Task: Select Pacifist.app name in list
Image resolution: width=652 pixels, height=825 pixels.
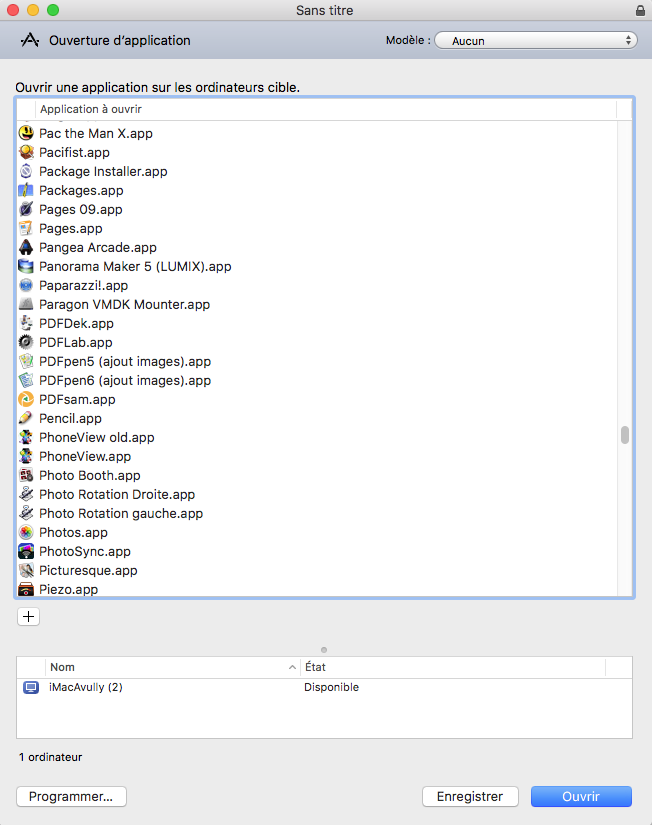Action: 74,153
